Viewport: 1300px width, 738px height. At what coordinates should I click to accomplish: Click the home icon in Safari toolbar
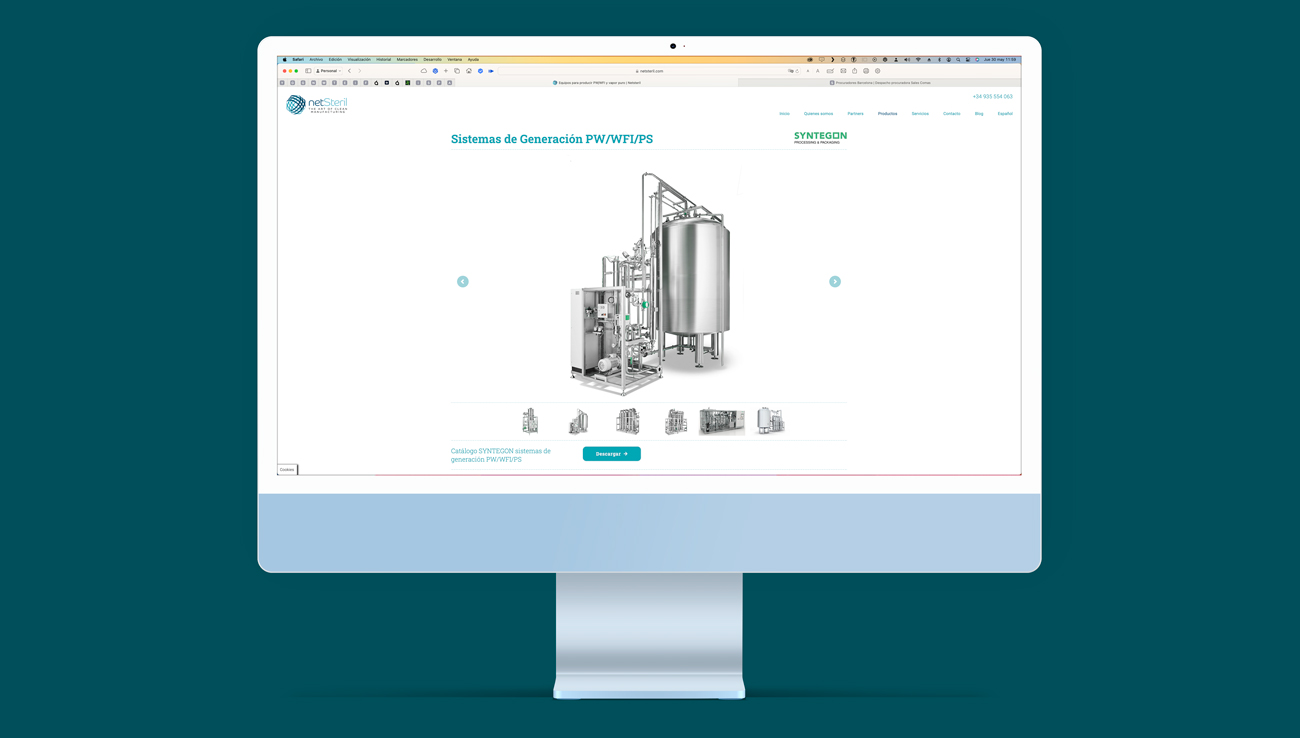coord(469,71)
